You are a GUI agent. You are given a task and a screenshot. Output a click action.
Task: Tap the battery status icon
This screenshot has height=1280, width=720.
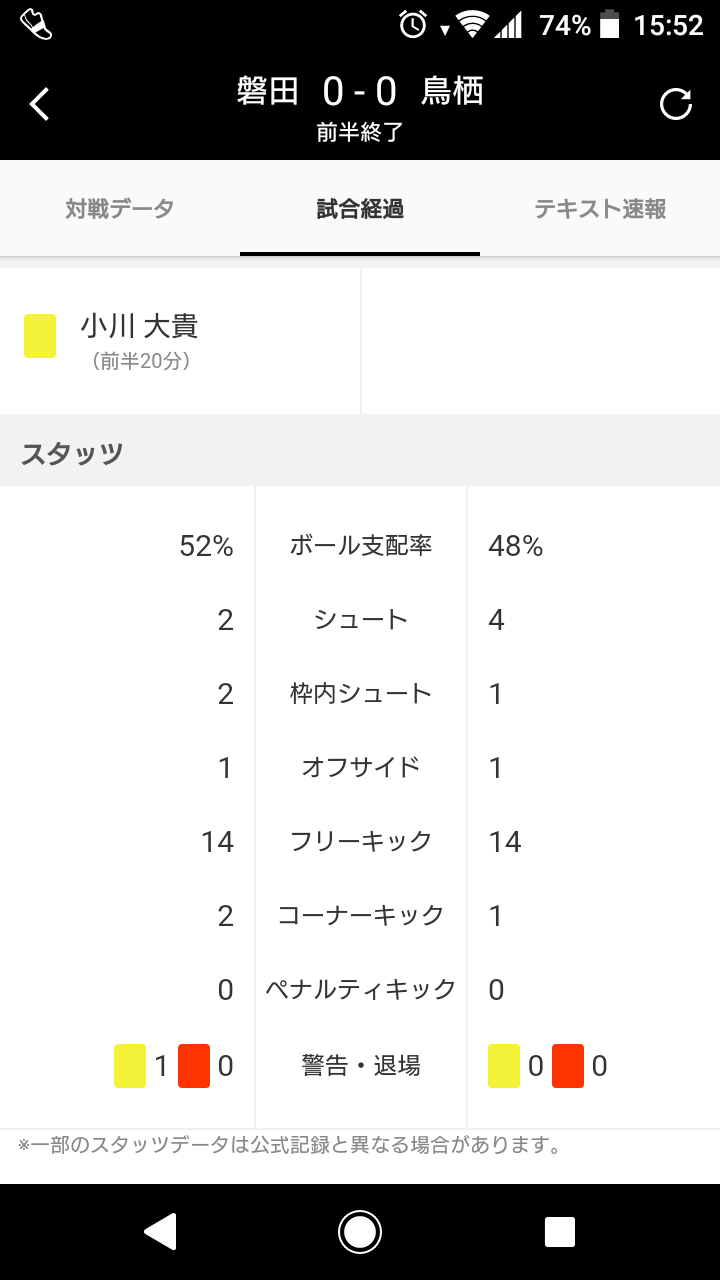pyautogui.click(x=609, y=25)
